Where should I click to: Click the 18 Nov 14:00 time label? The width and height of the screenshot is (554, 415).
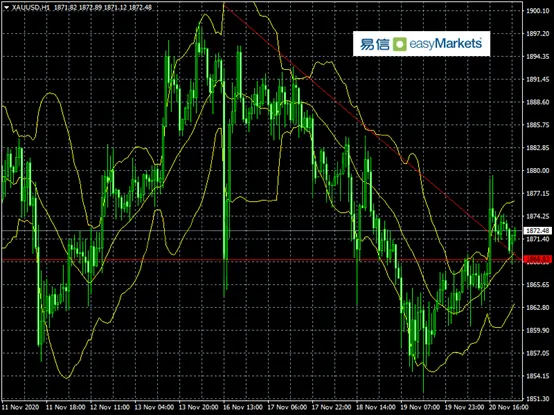(376, 407)
